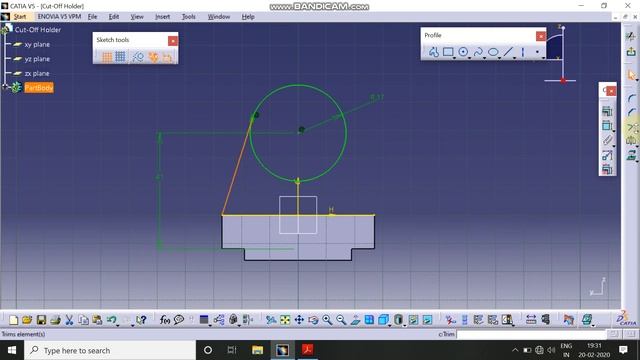Viewport: 640px width, 360px height.
Task: Close the Profile toolbar
Action: coord(541,36)
